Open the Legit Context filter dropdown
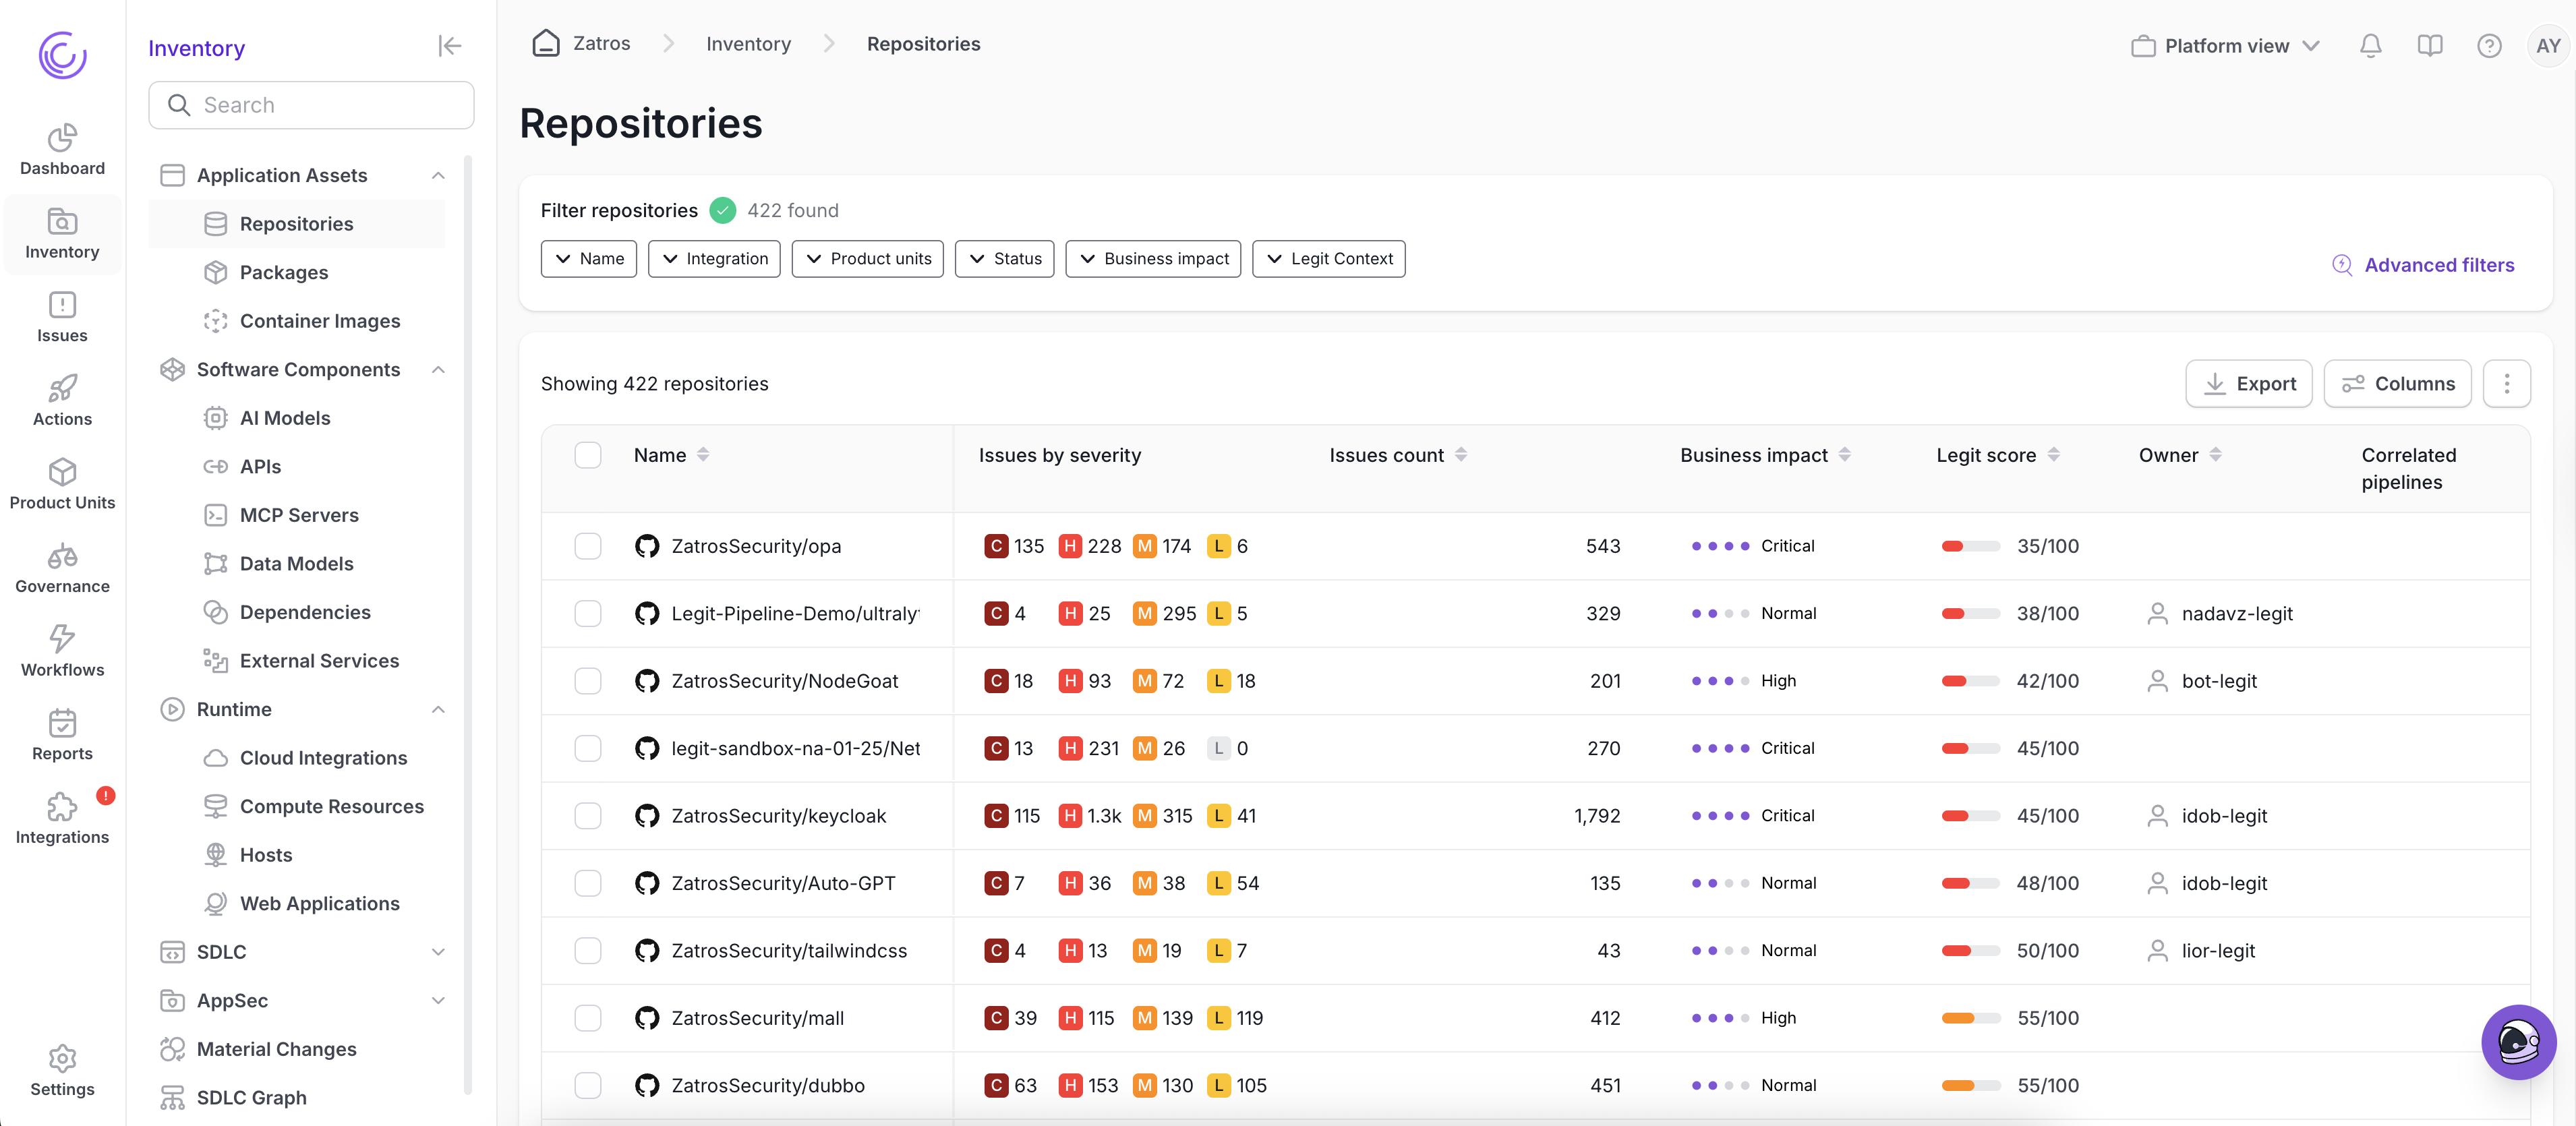Viewport: 2576px width, 1126px height. [x=1328, y=259]
